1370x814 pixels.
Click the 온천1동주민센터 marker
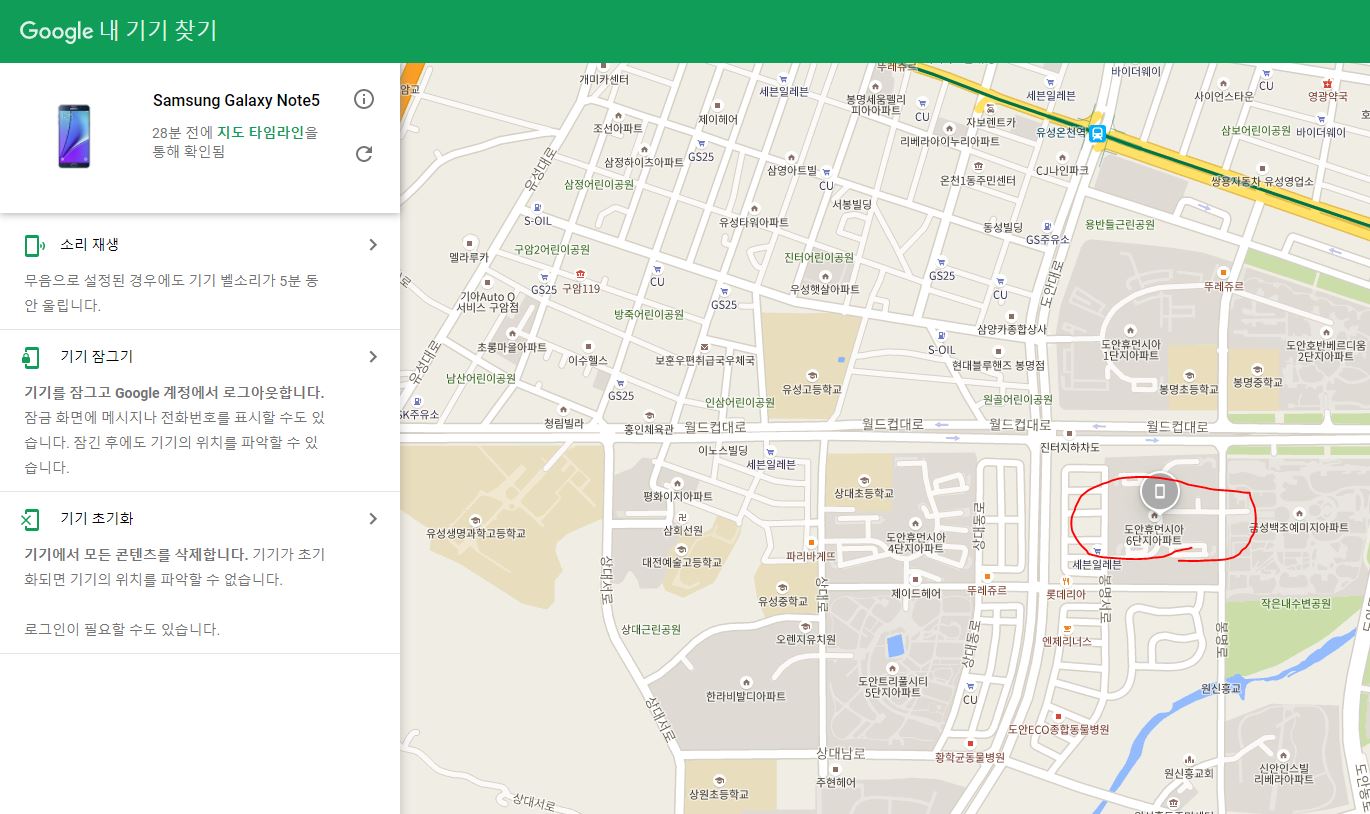click(978, 166)
